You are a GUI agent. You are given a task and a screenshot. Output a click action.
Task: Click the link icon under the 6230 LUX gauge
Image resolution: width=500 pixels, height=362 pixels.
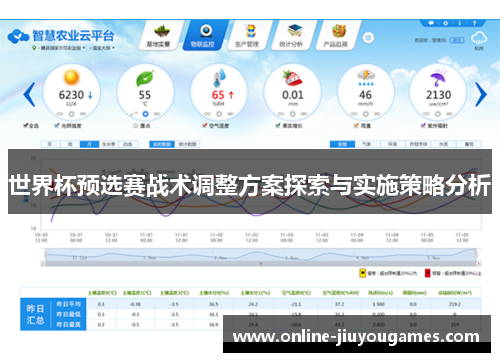click(60, 114)
